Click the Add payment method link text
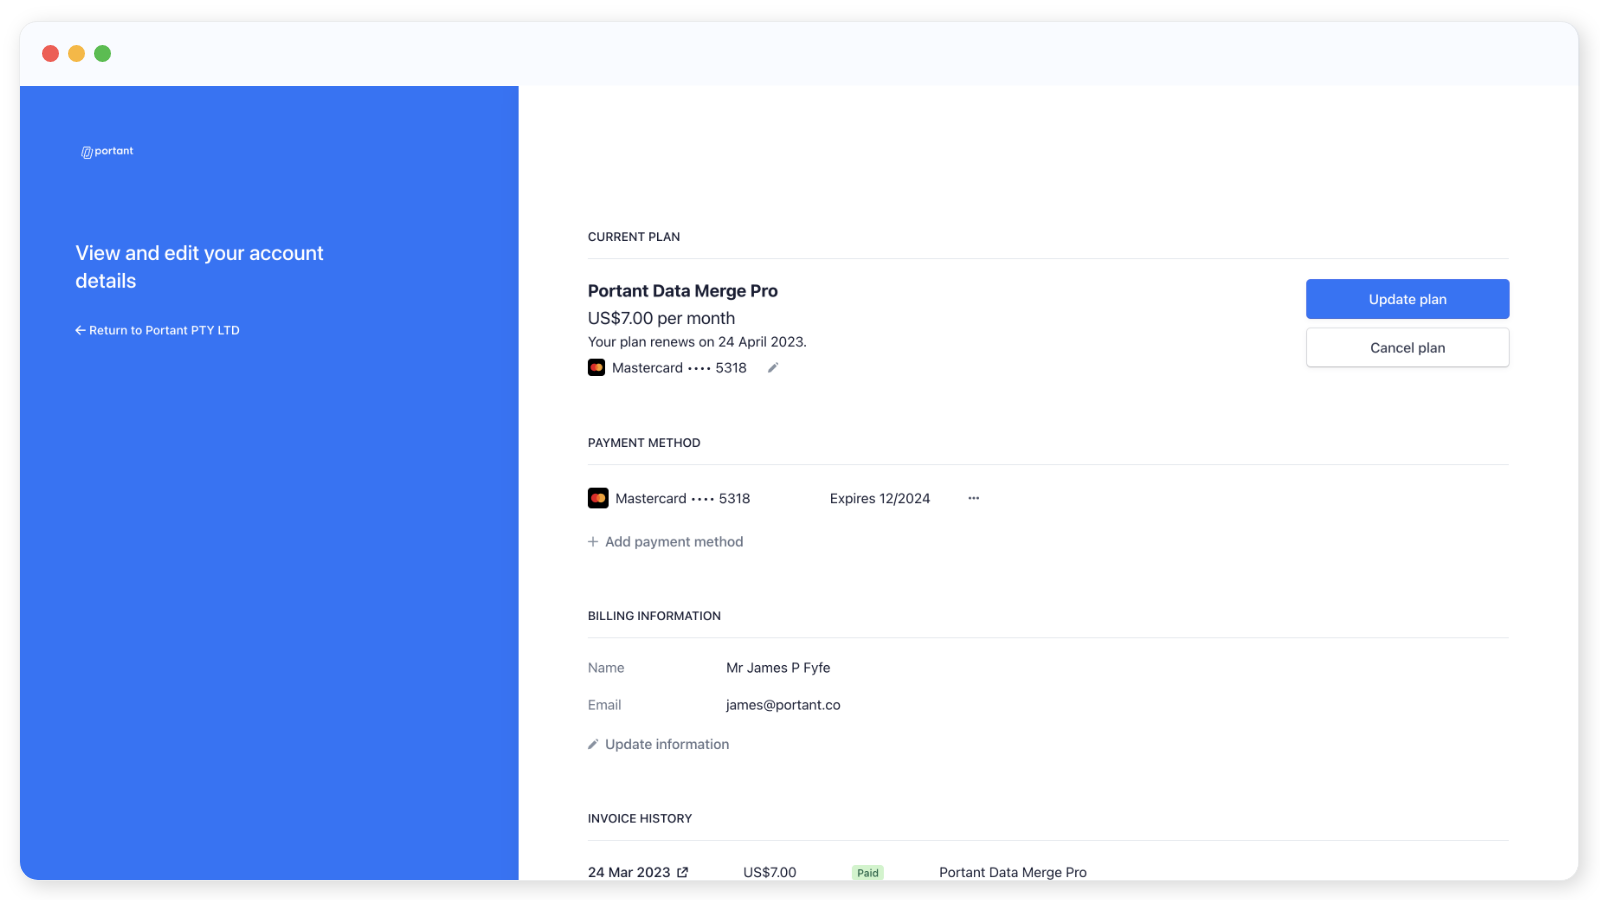 tap(674, 542)
